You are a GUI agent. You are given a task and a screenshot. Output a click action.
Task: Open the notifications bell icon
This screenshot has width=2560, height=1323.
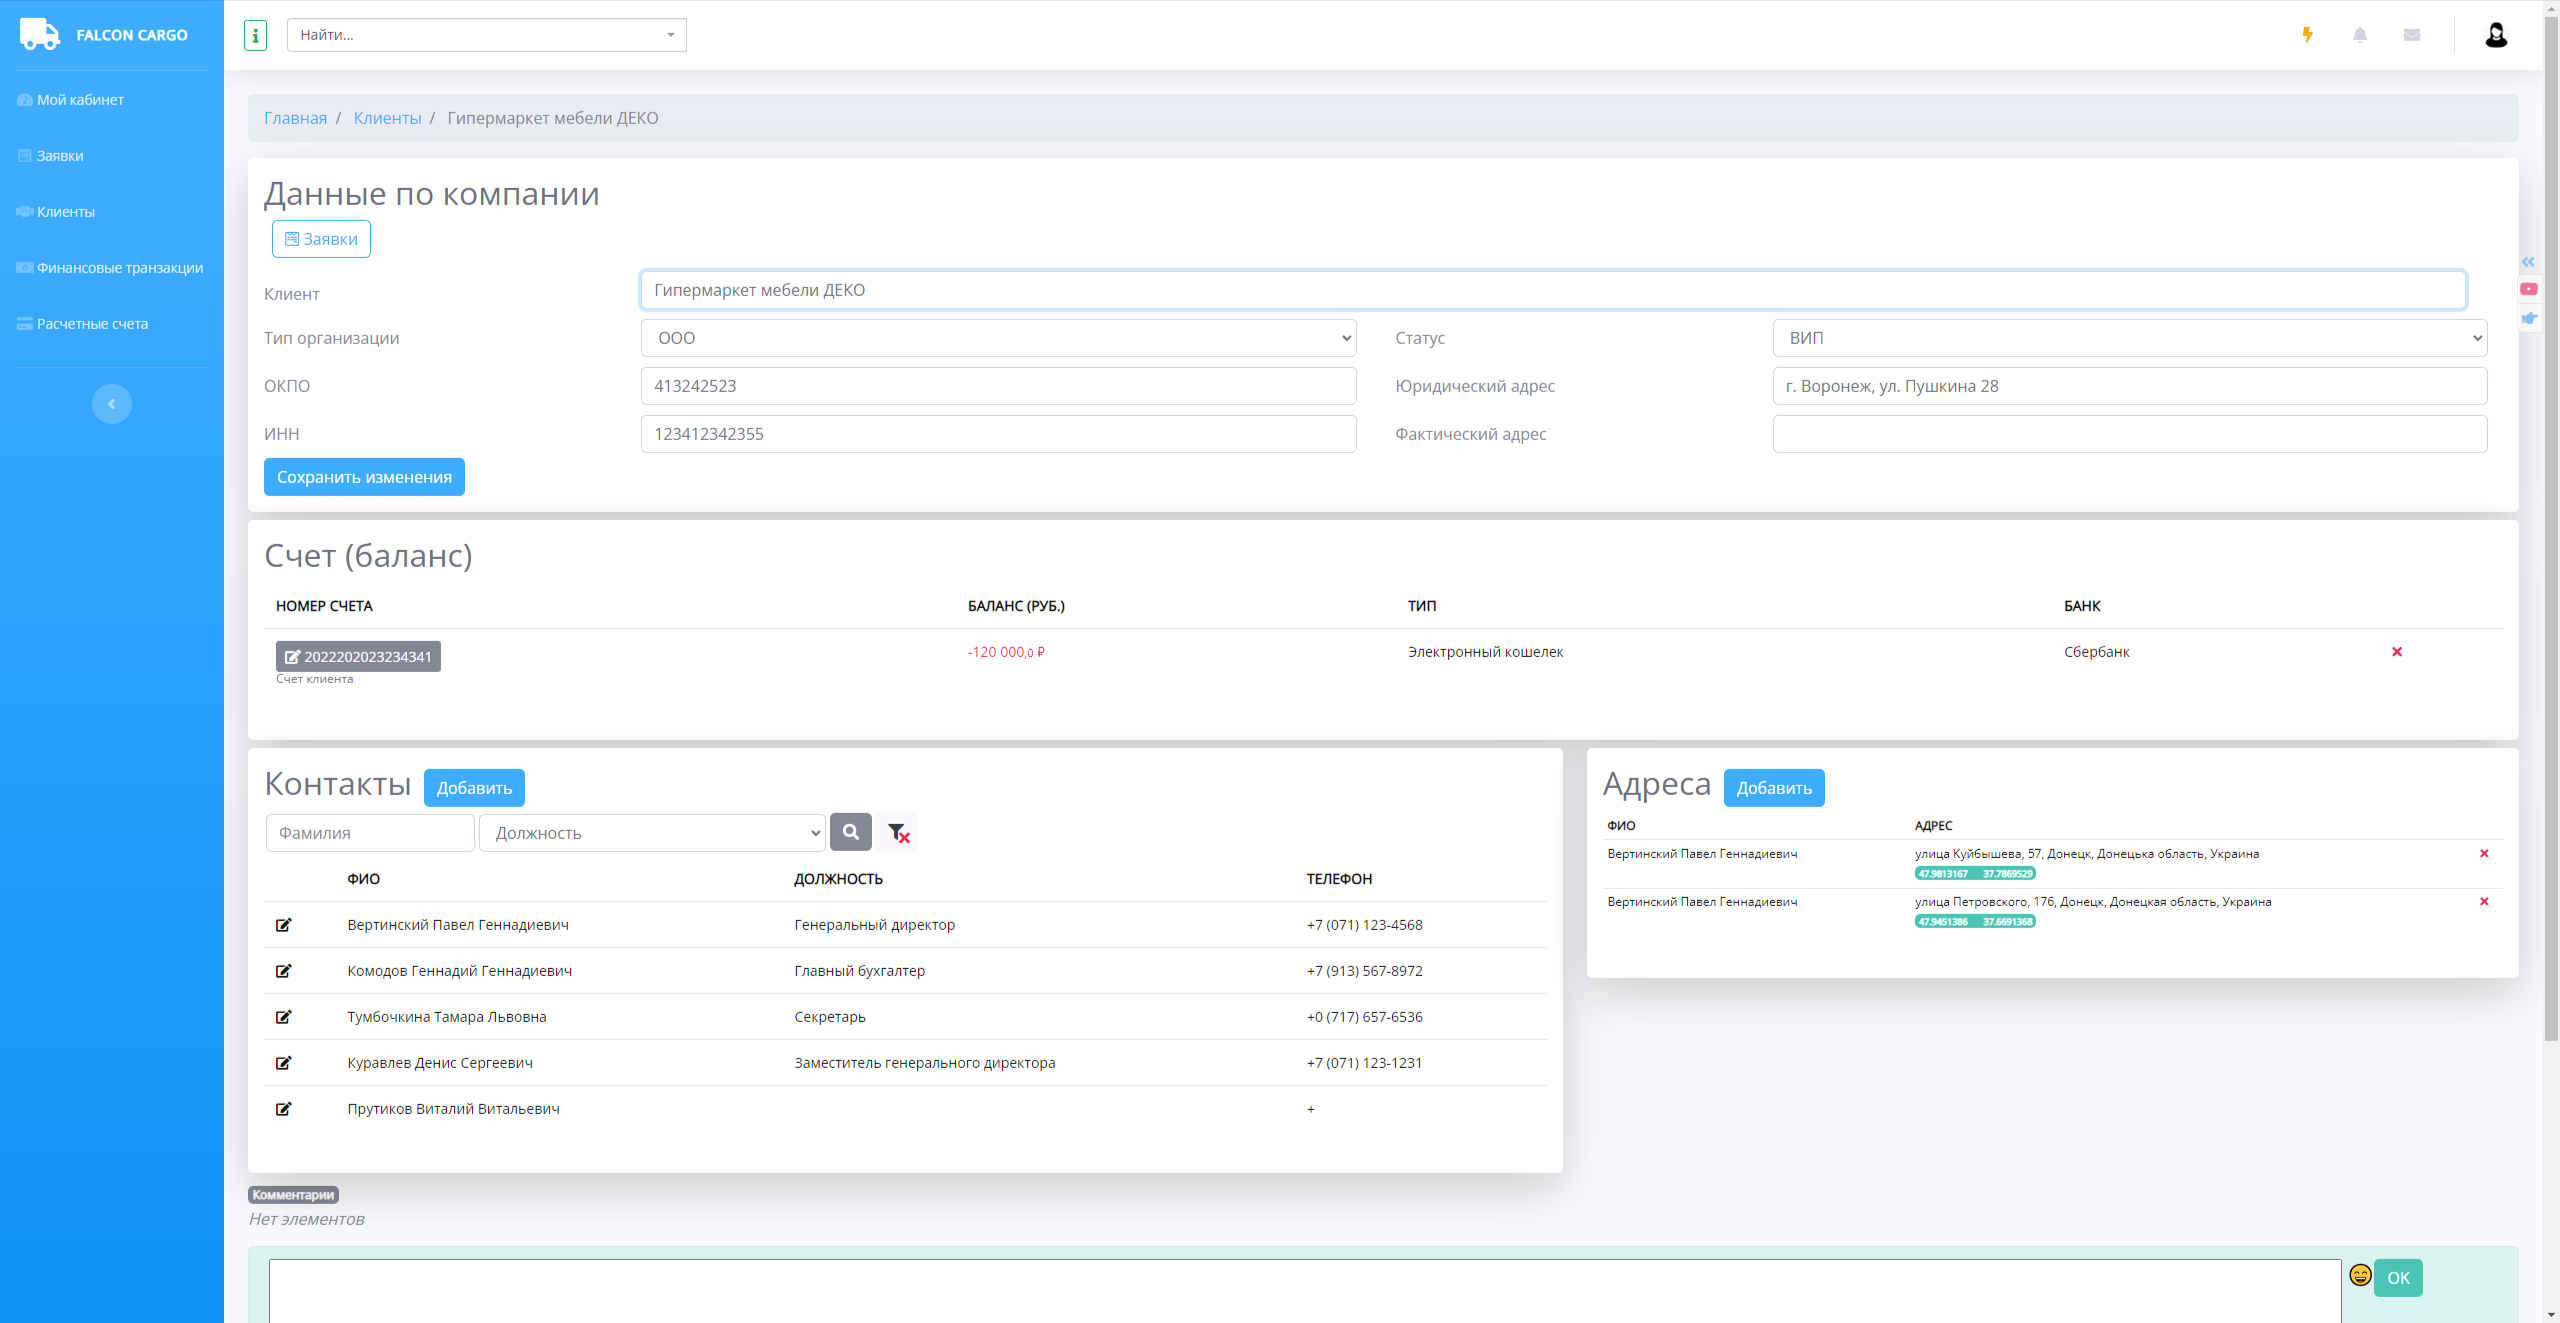tap(2360, 35)
